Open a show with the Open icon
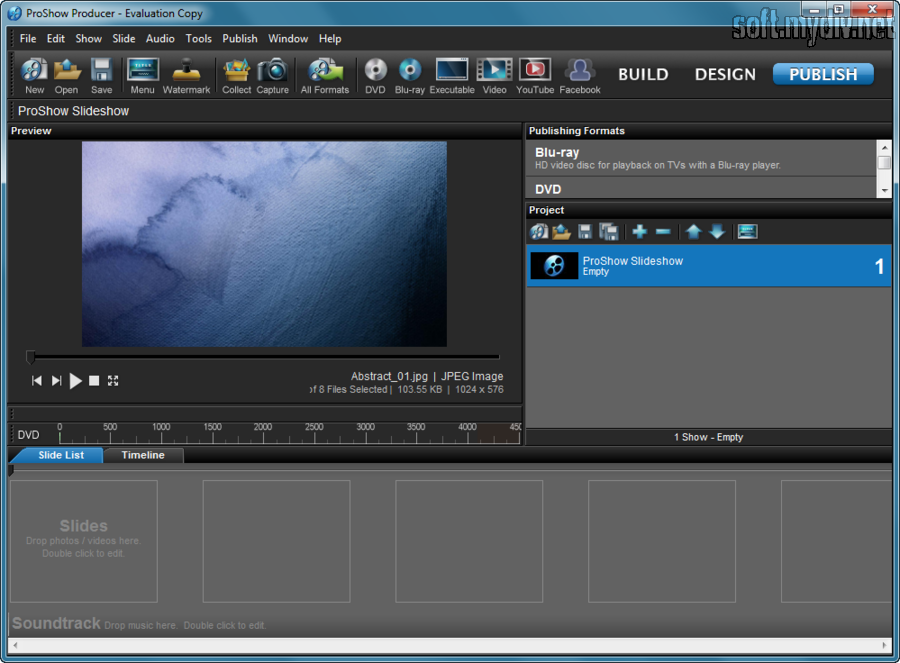The image size is (900, 663). coord(67,76)
